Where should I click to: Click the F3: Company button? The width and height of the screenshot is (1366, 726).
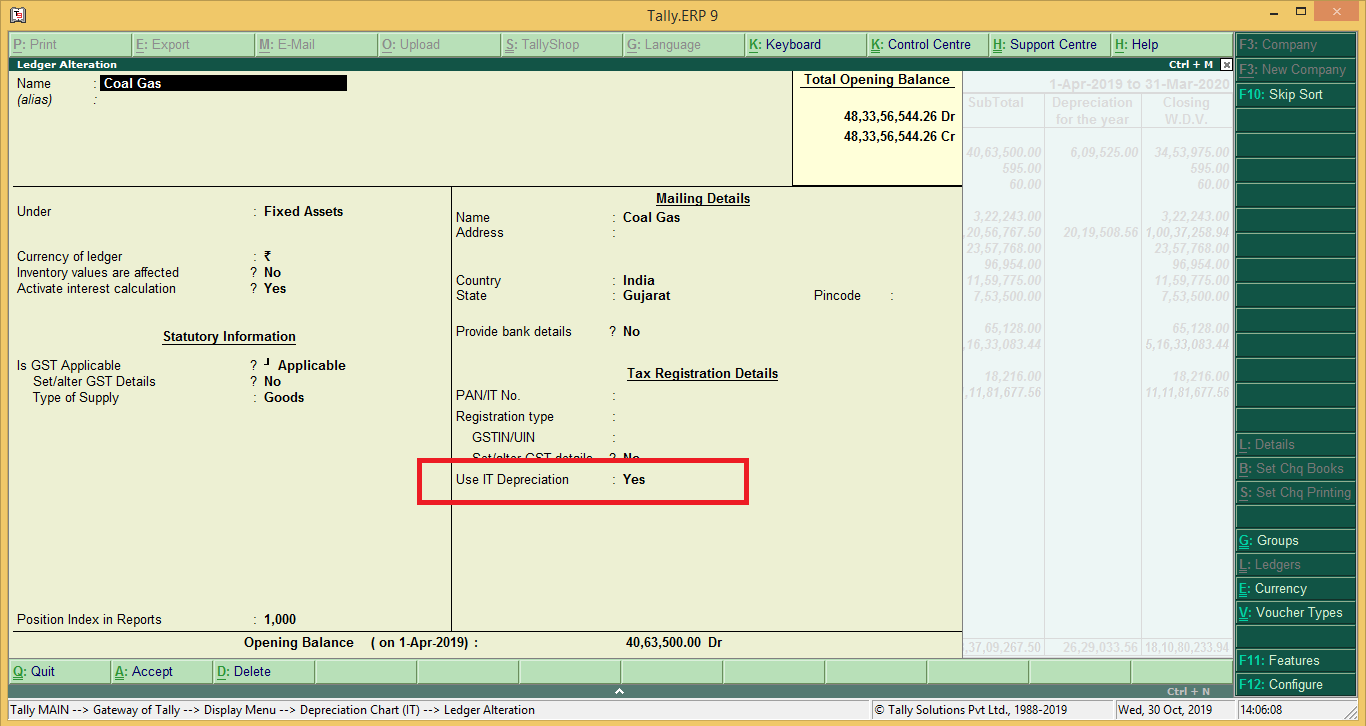tap(1296, 45)
